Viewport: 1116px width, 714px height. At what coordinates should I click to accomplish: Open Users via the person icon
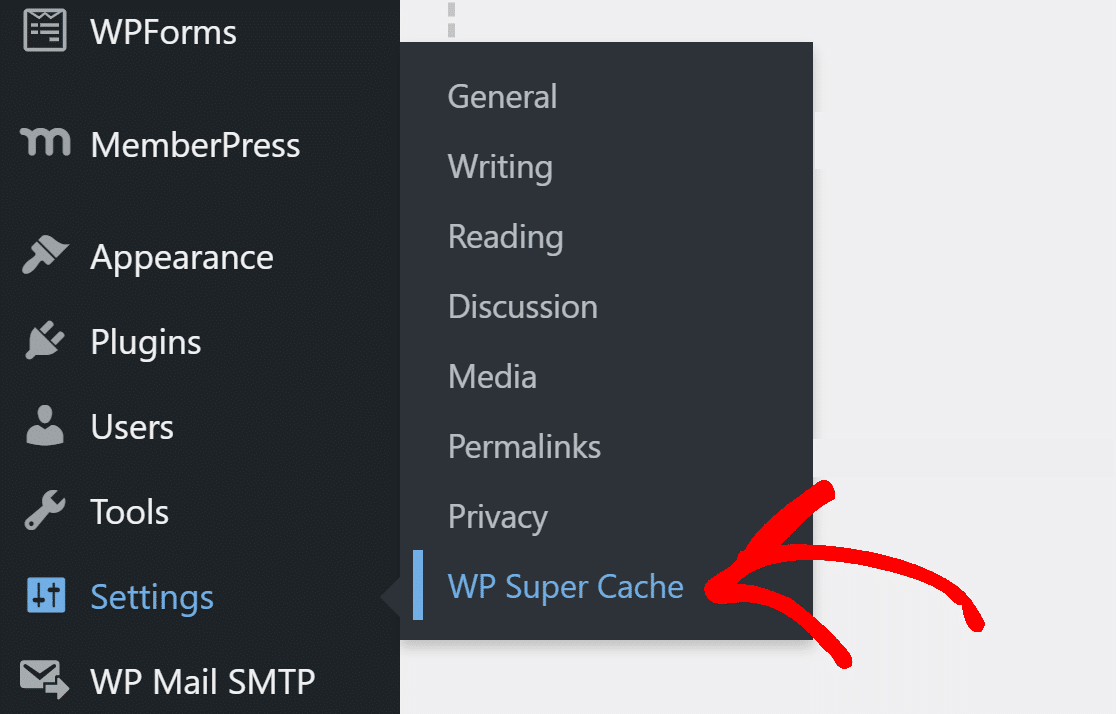click(x=44, y=425)
